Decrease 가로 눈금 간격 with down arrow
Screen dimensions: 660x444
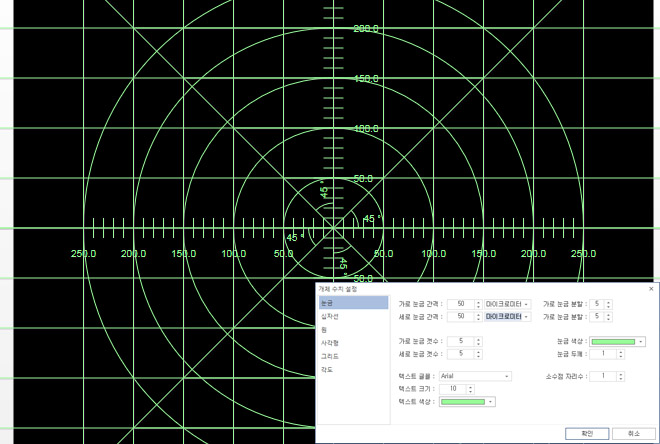[478, 306]
